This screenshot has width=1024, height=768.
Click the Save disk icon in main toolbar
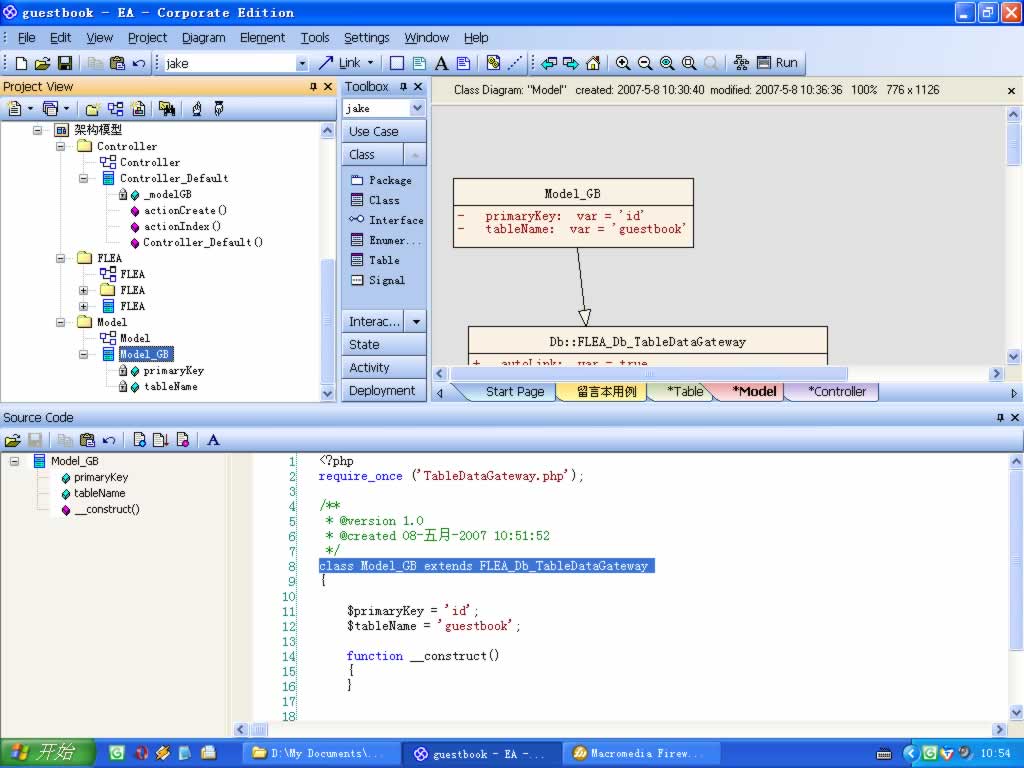[x=65, y=63]
